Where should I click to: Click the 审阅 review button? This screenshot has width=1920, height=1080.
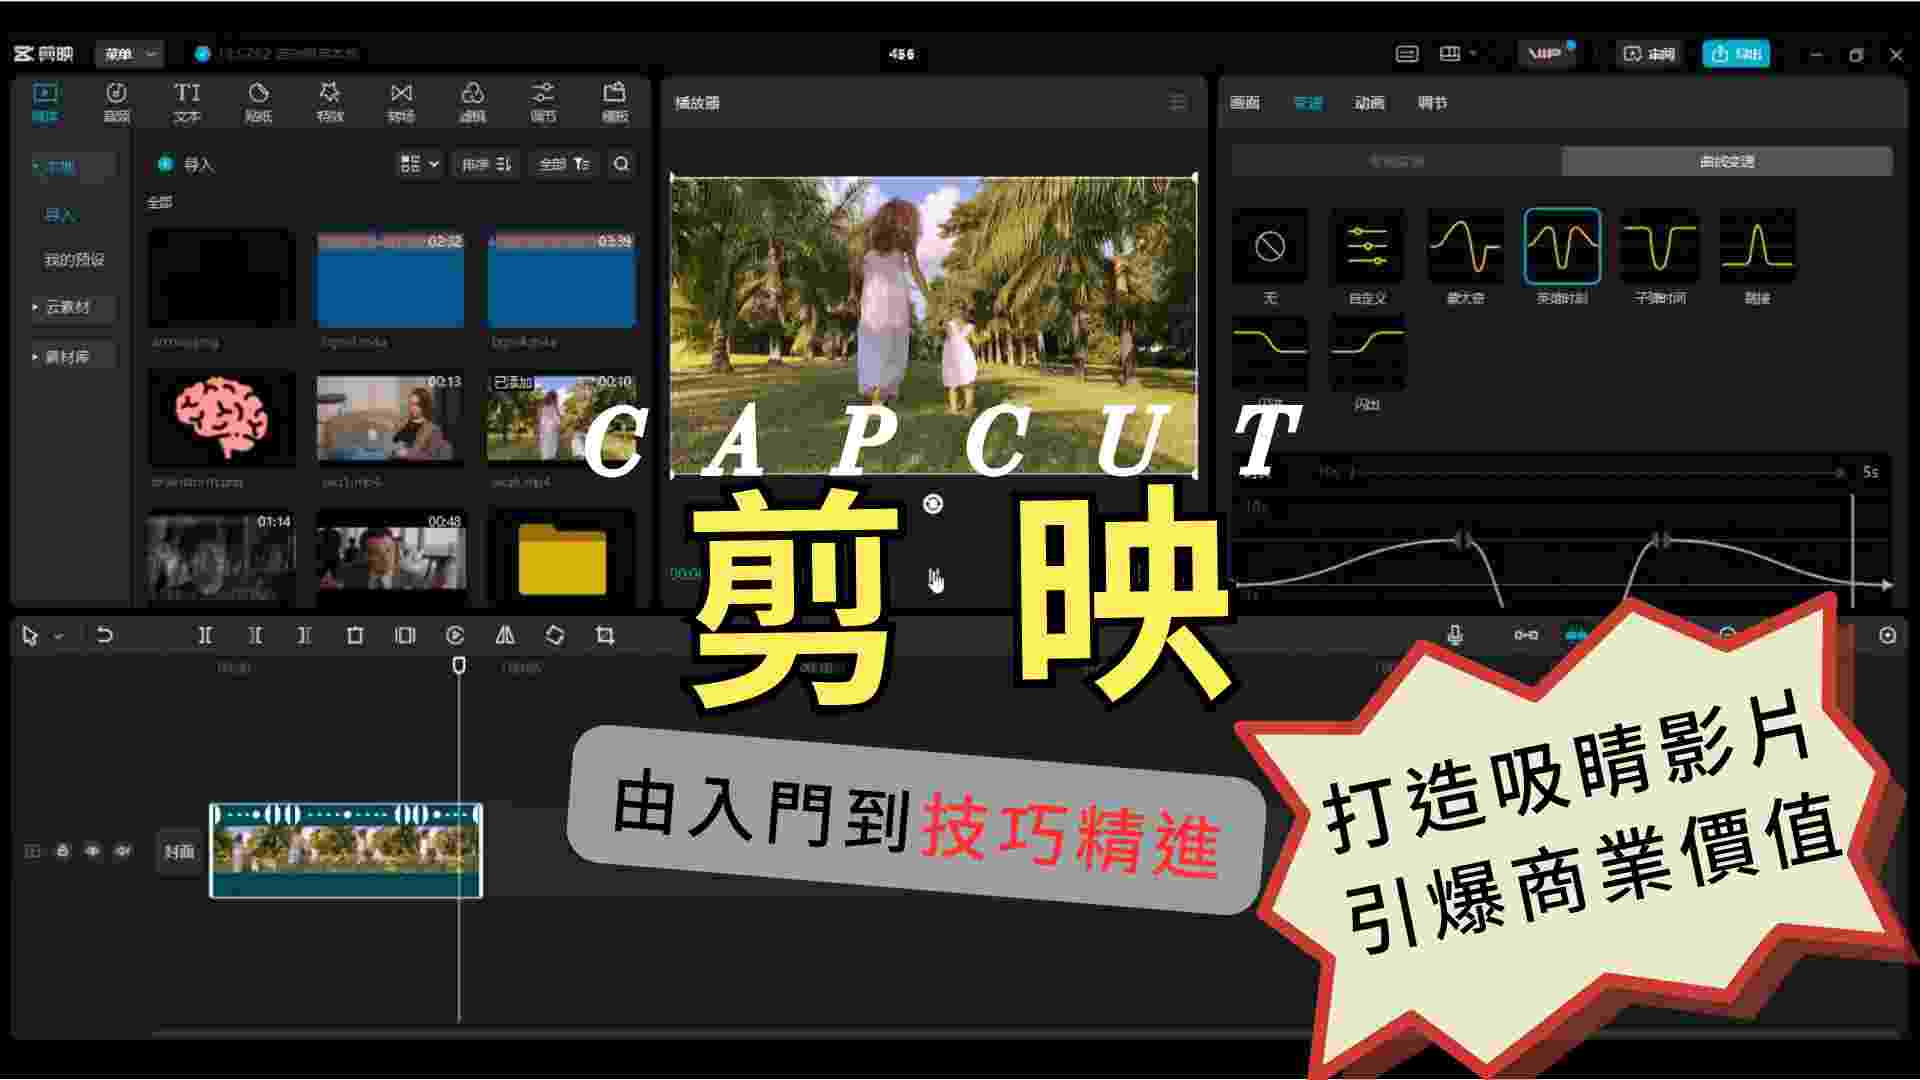click(1648, 54)
